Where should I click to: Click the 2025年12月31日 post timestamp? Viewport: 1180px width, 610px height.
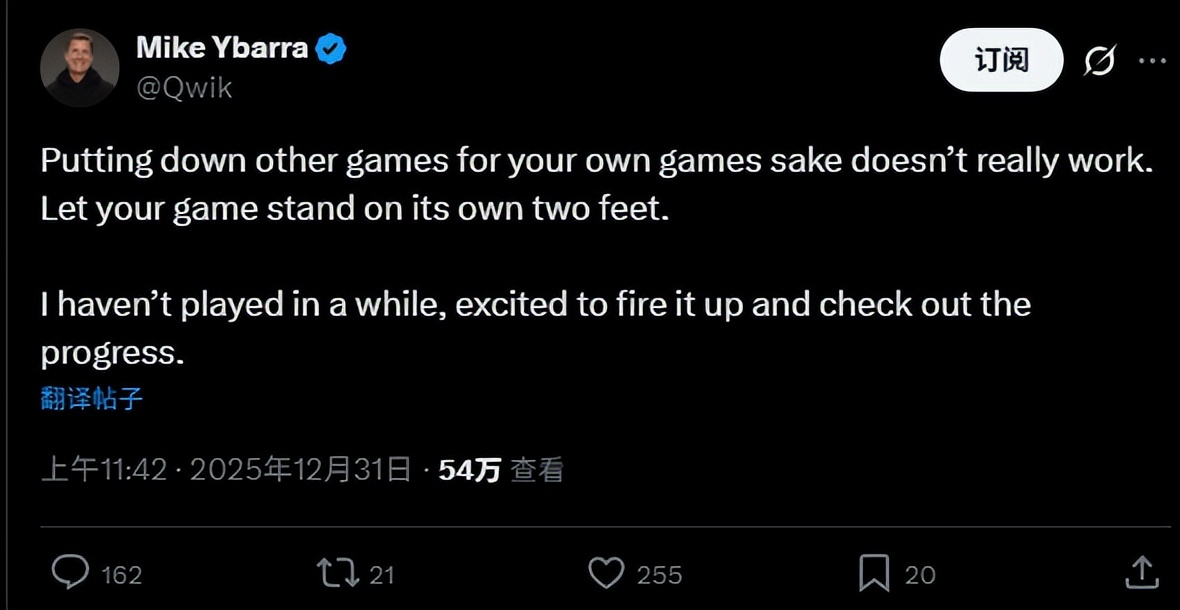tap(299, 469)
